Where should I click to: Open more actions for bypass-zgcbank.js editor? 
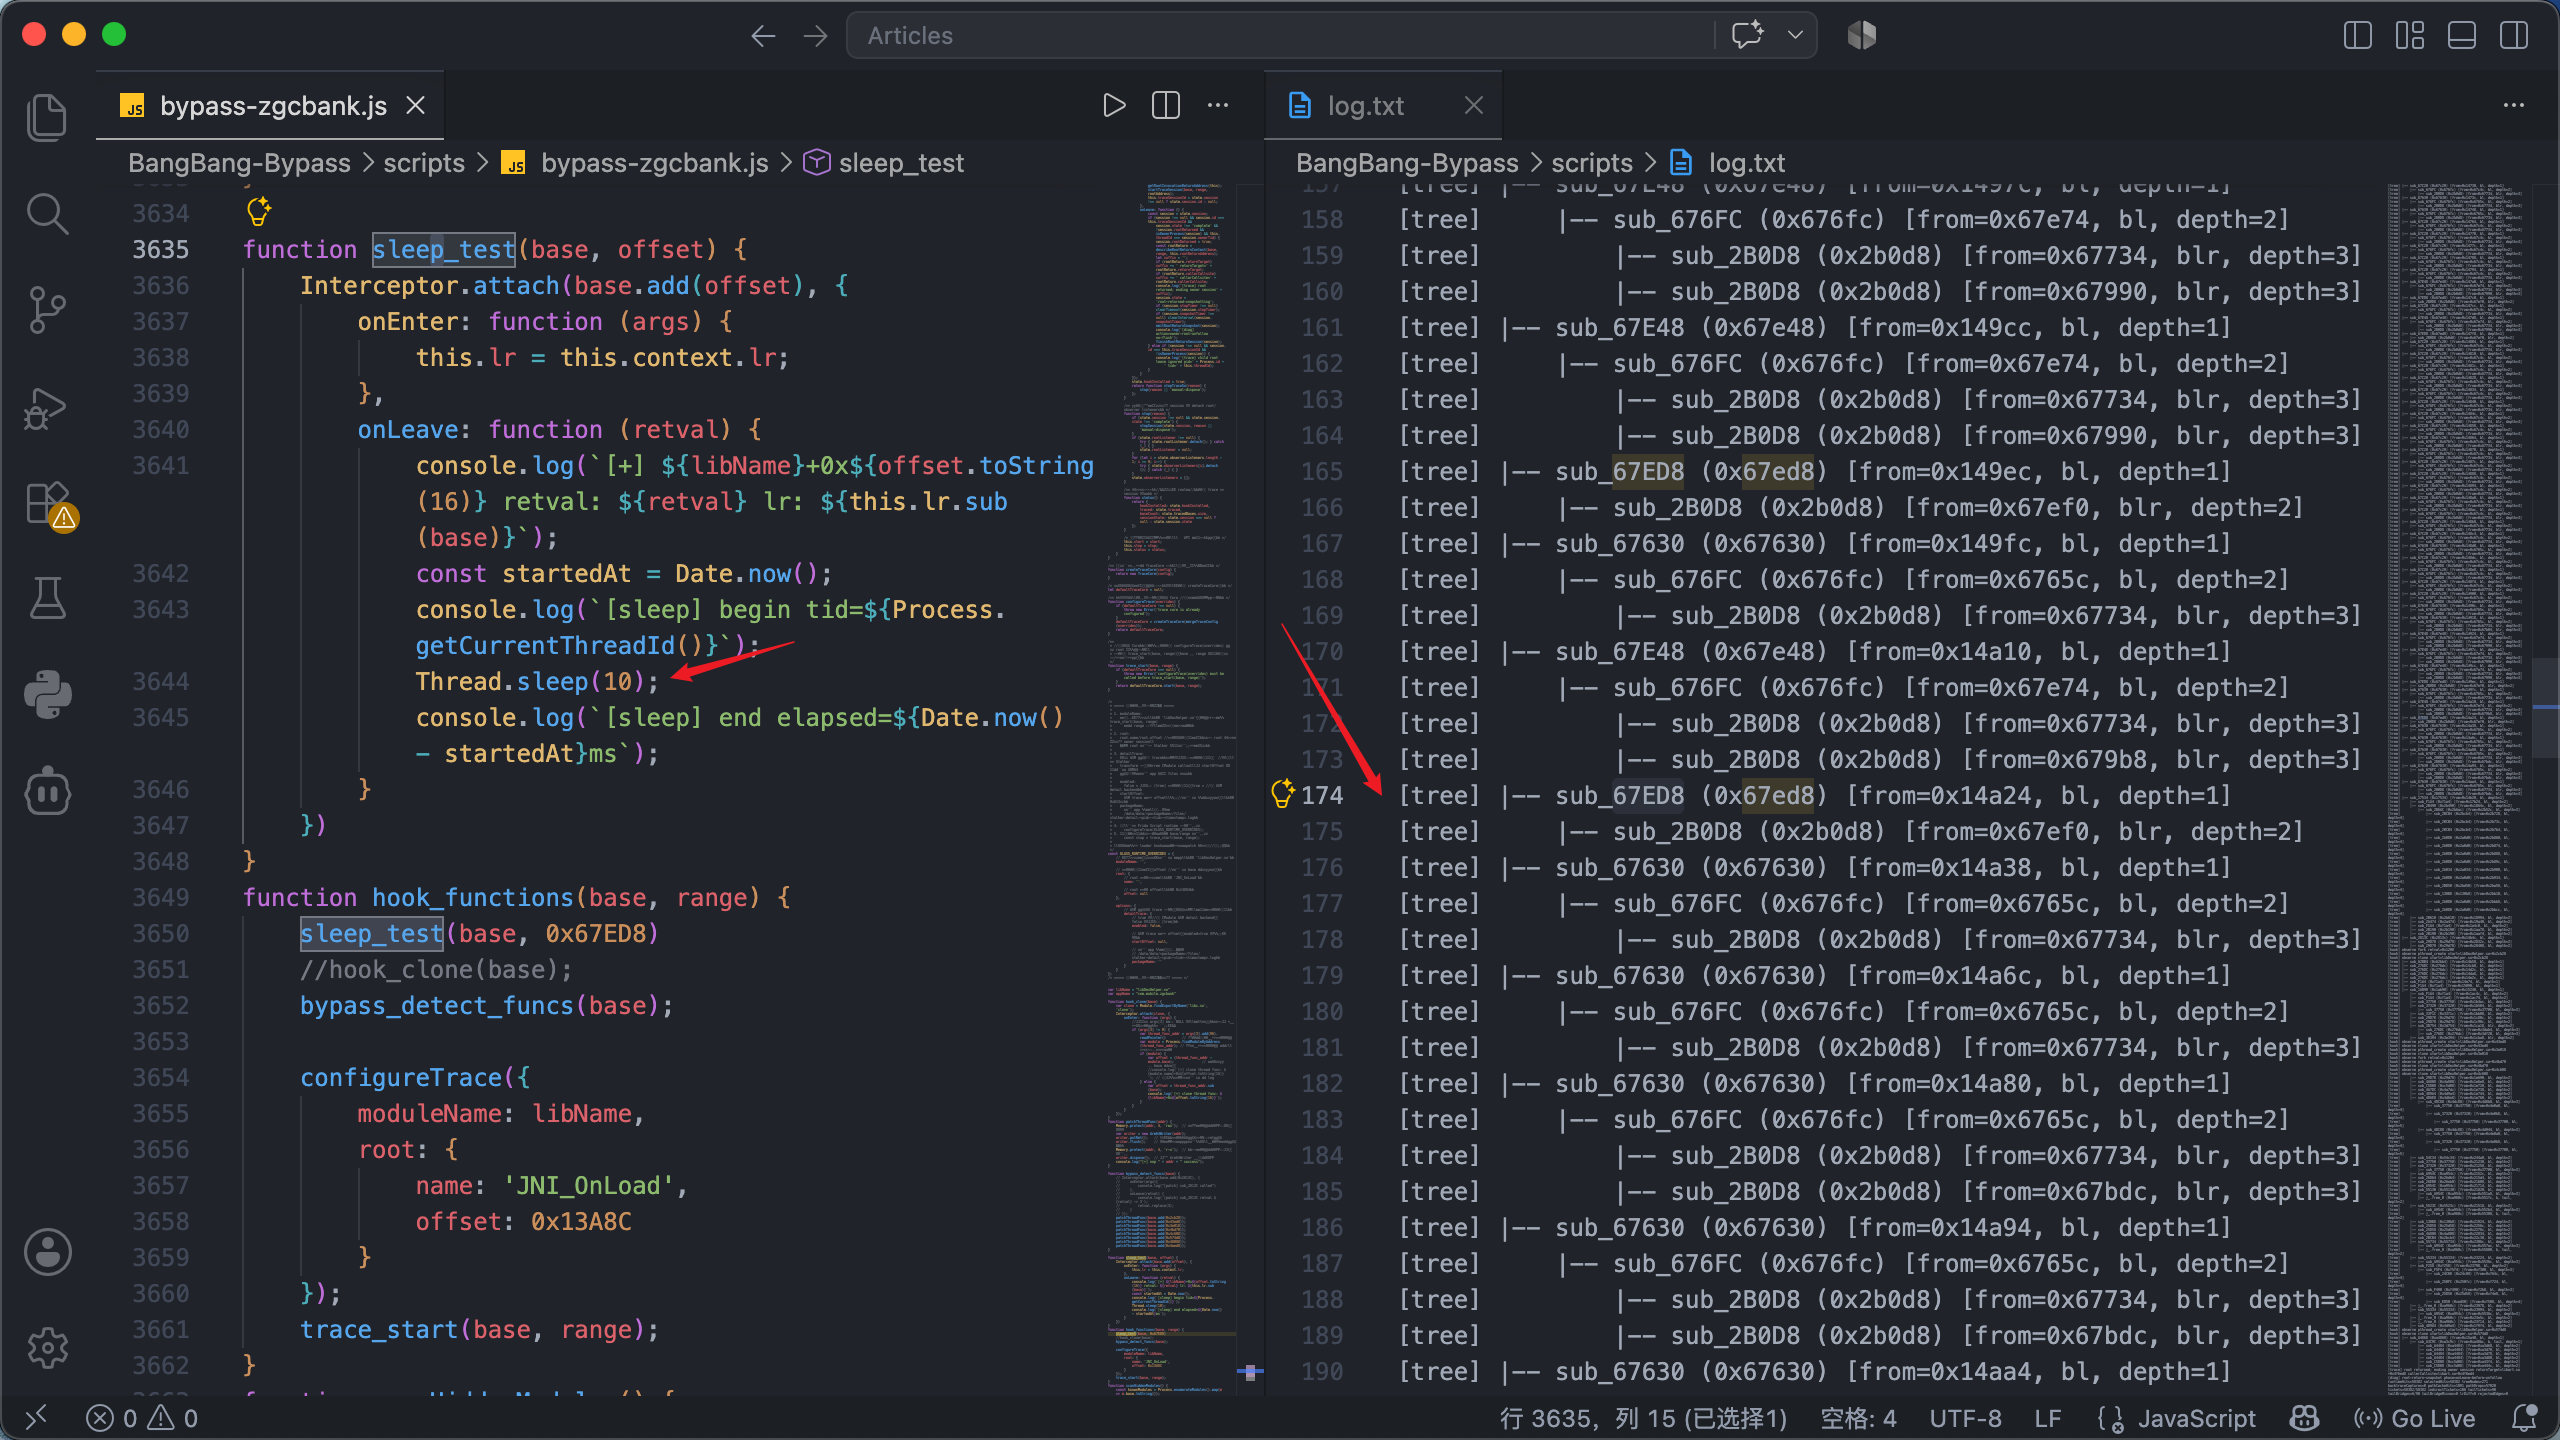coord(1218,105)
